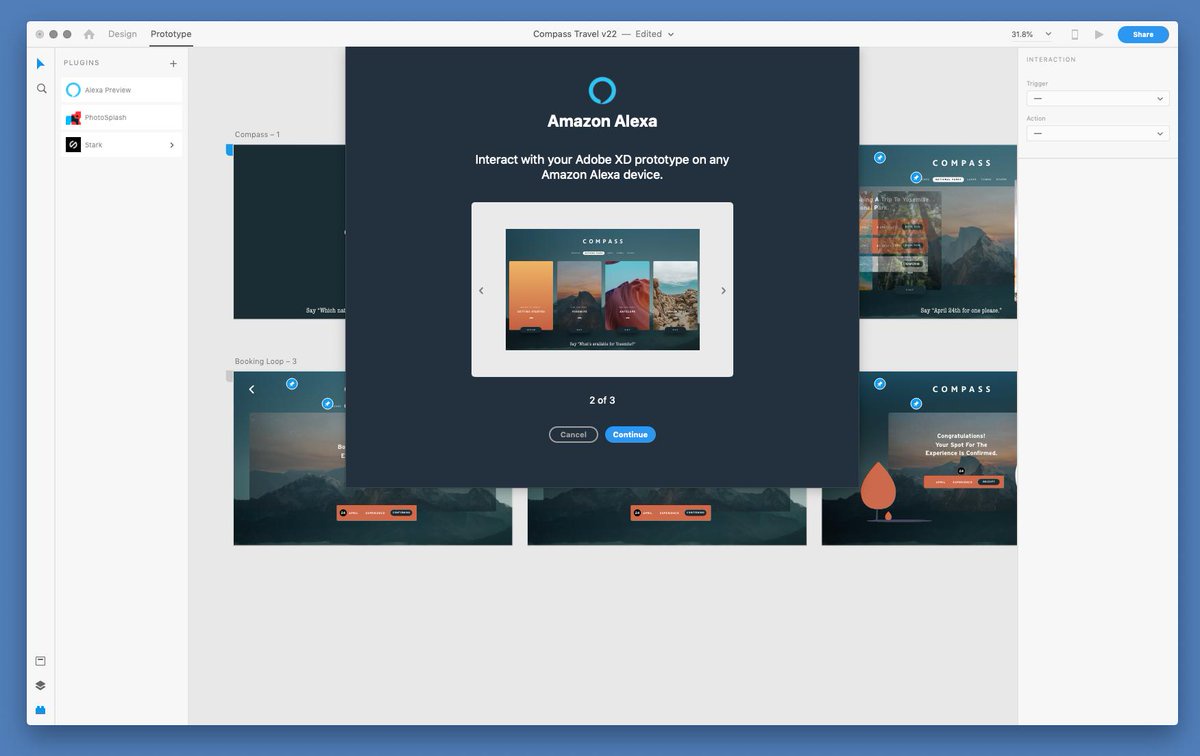Open the Assets panel icon
This screenshot has width=1200, height=756.
pos(41,661)
